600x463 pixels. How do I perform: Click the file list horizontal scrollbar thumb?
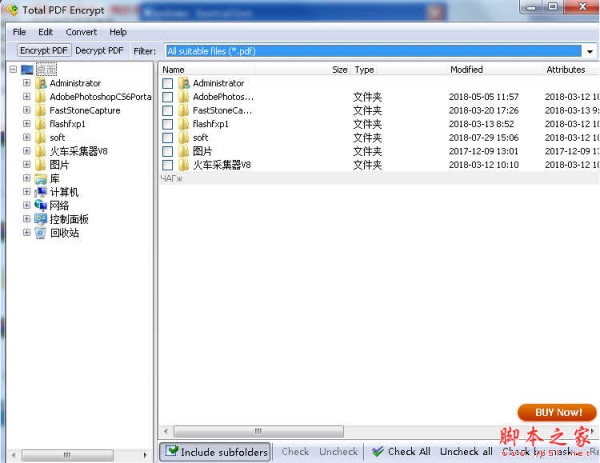[259, 431]
